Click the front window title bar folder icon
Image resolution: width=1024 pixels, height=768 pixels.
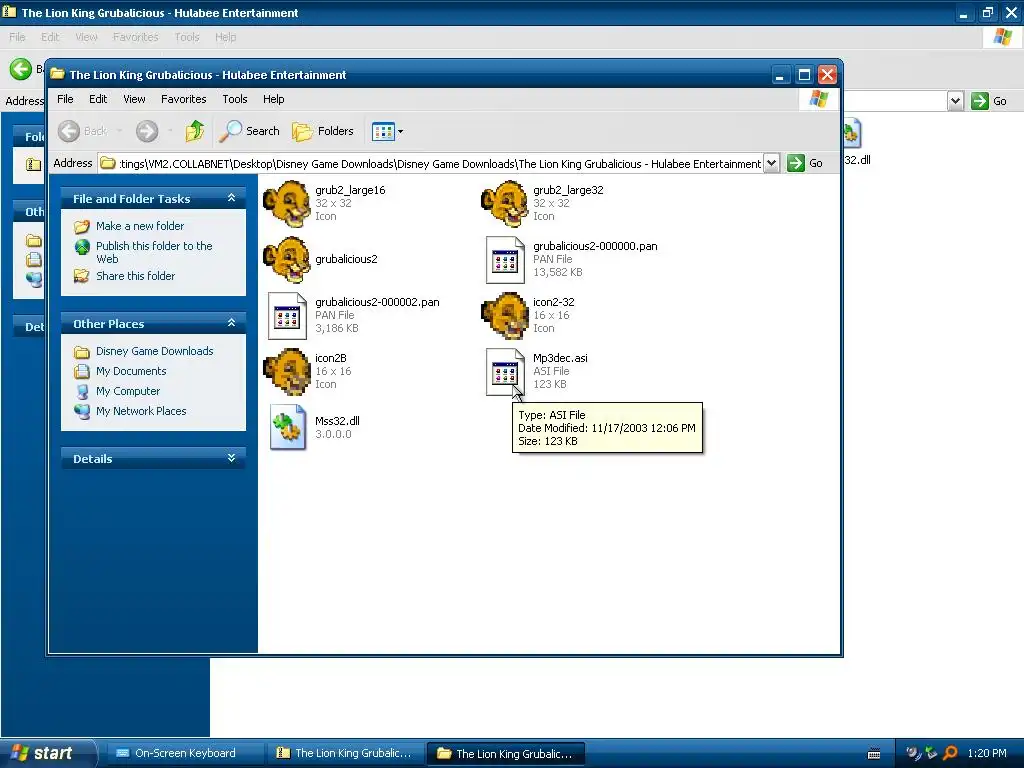coord(57,74)
